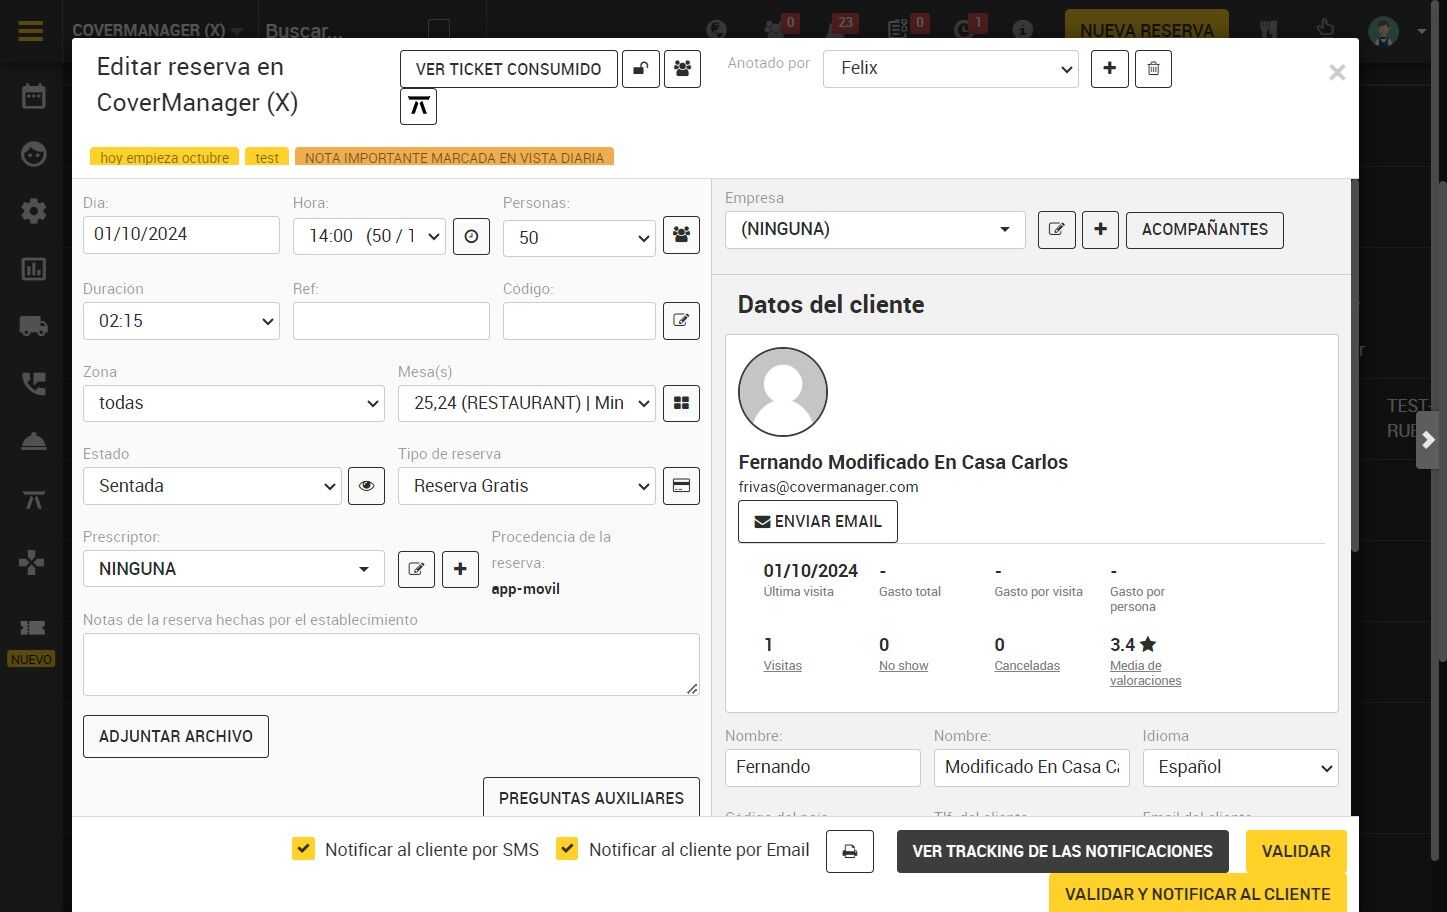The image size is (1447, 912).
Task: Toggle the eye icon next to Estado
Action: [366, 486]
